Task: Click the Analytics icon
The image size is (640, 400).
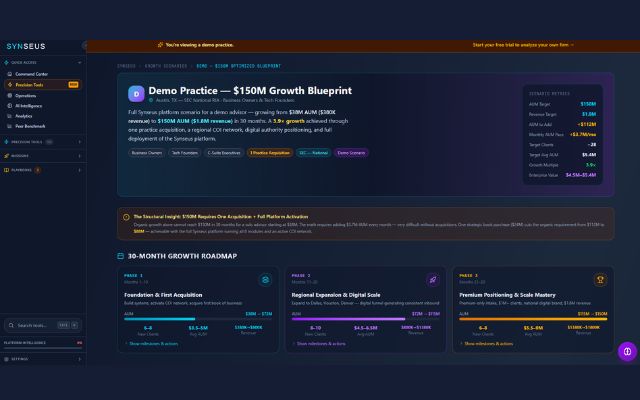Action: coord(10,116)
